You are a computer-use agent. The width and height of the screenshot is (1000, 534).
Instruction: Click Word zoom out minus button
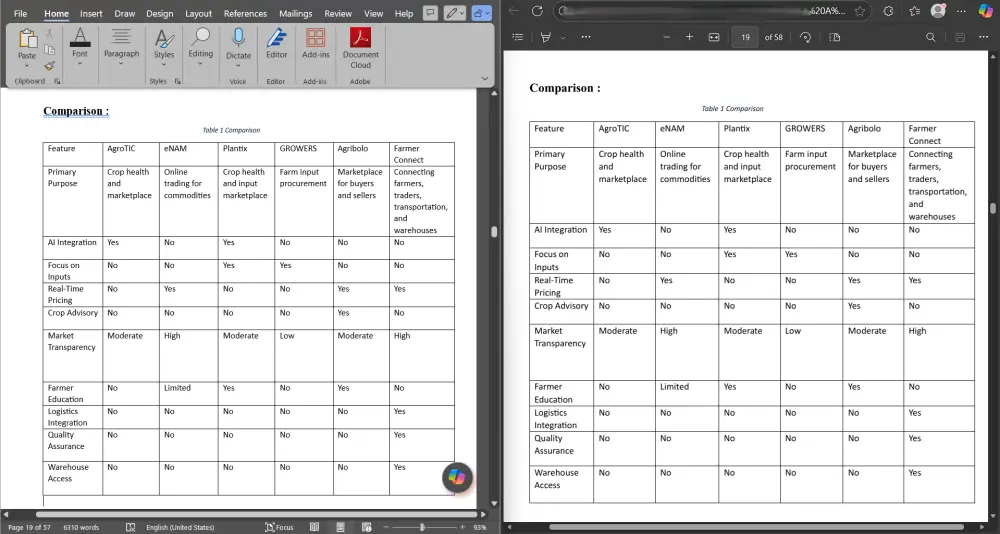click(x=386, y=527)
